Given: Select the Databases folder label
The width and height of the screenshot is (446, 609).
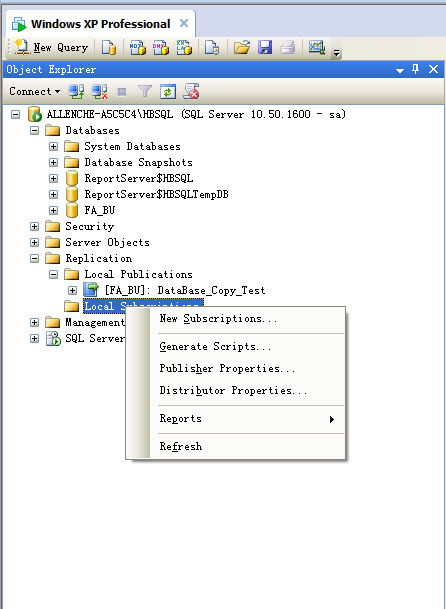Looking at the screenshot, I should pyautogui.click(x=92, y=130).
